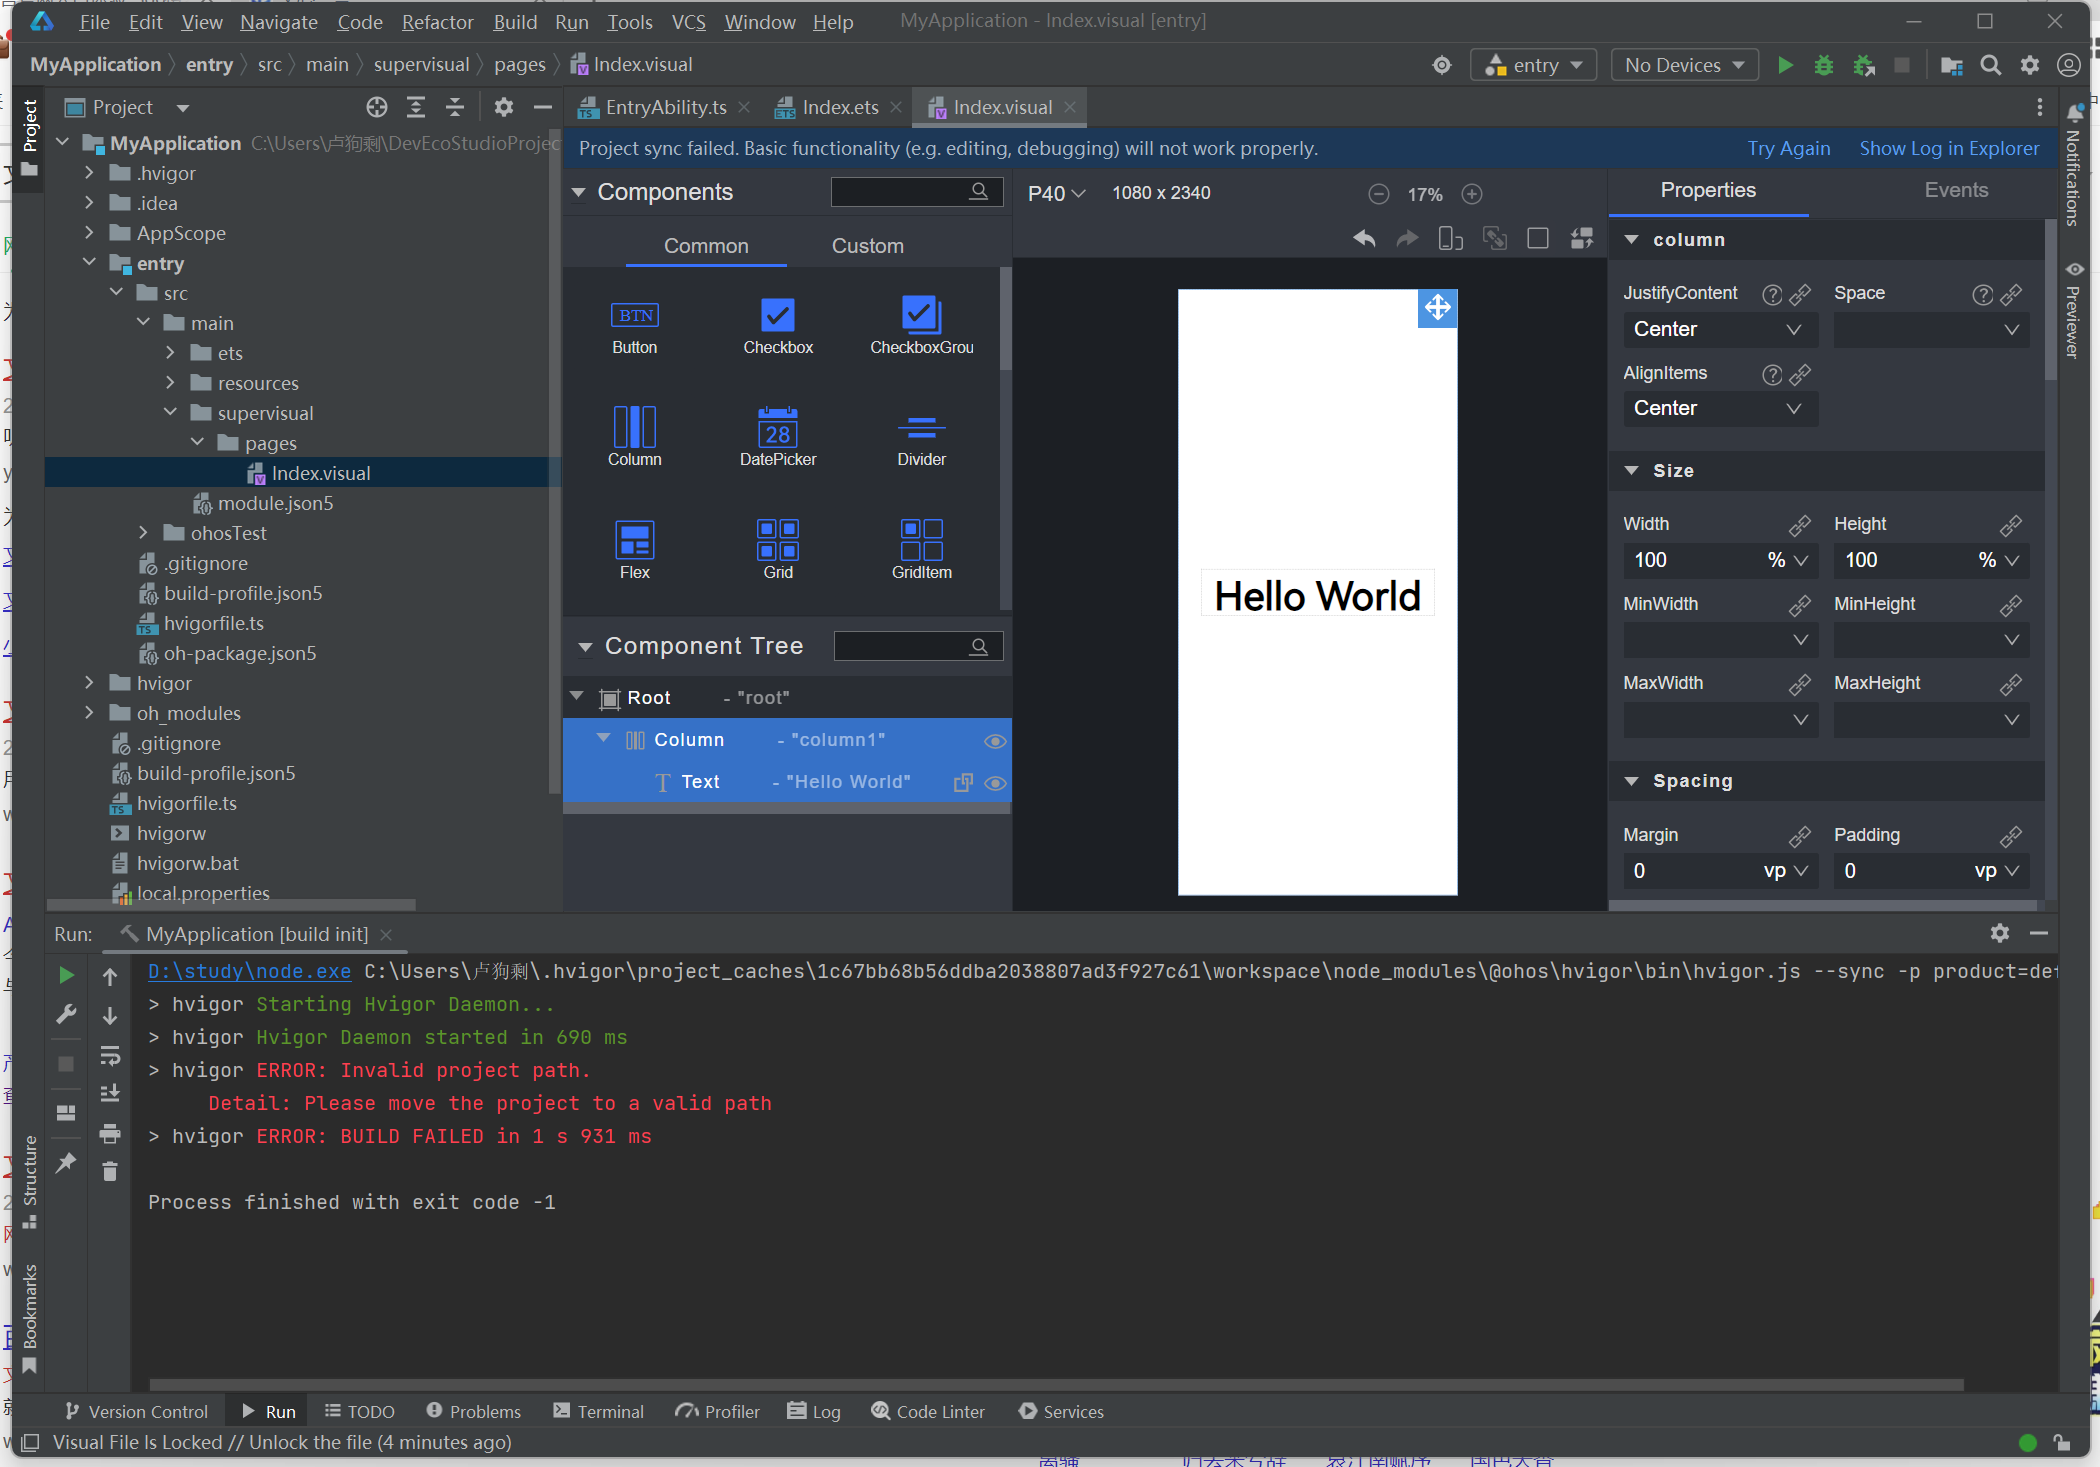Select module.json5 in the project tree
Screen dimensions: 2100x1467
coord(275,503)
